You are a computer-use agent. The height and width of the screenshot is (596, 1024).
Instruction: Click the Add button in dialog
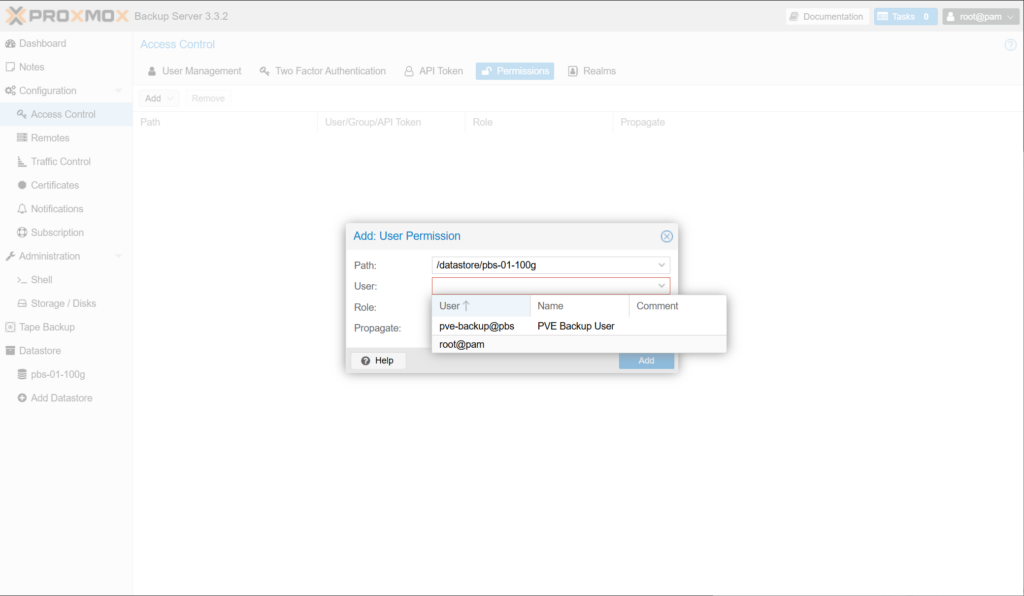[x=646, y=360]
